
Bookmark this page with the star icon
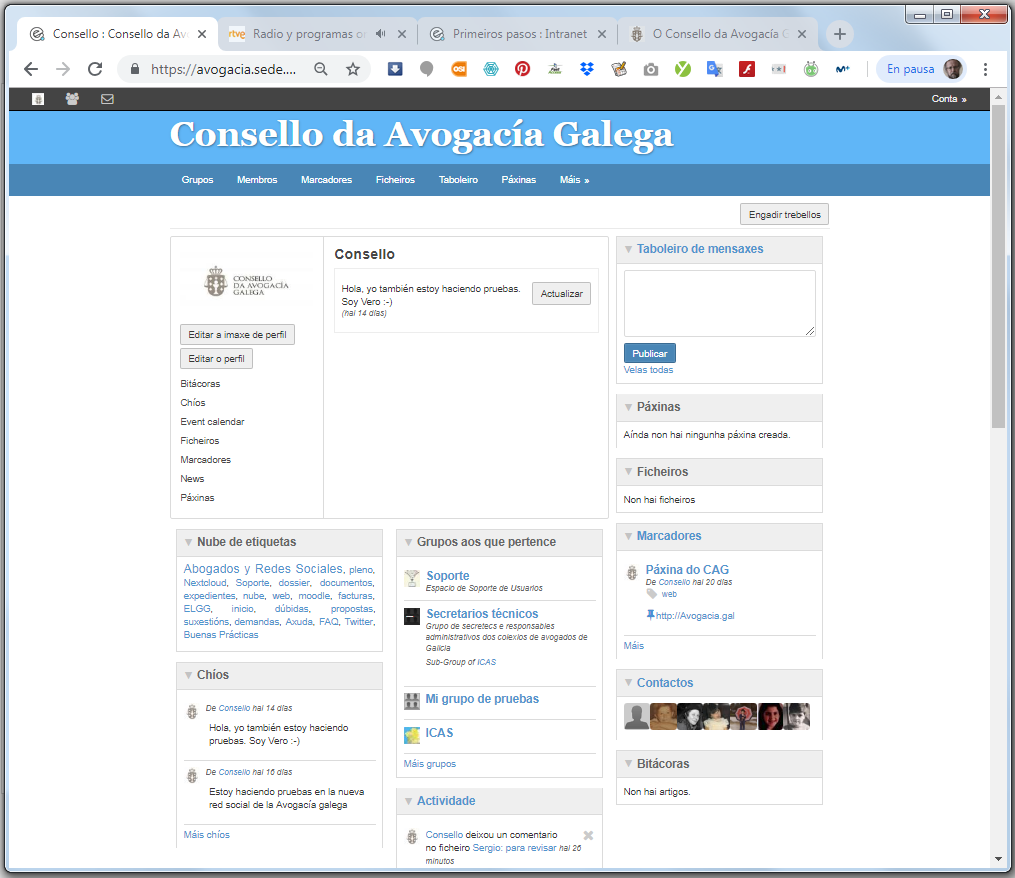[353, 69]
